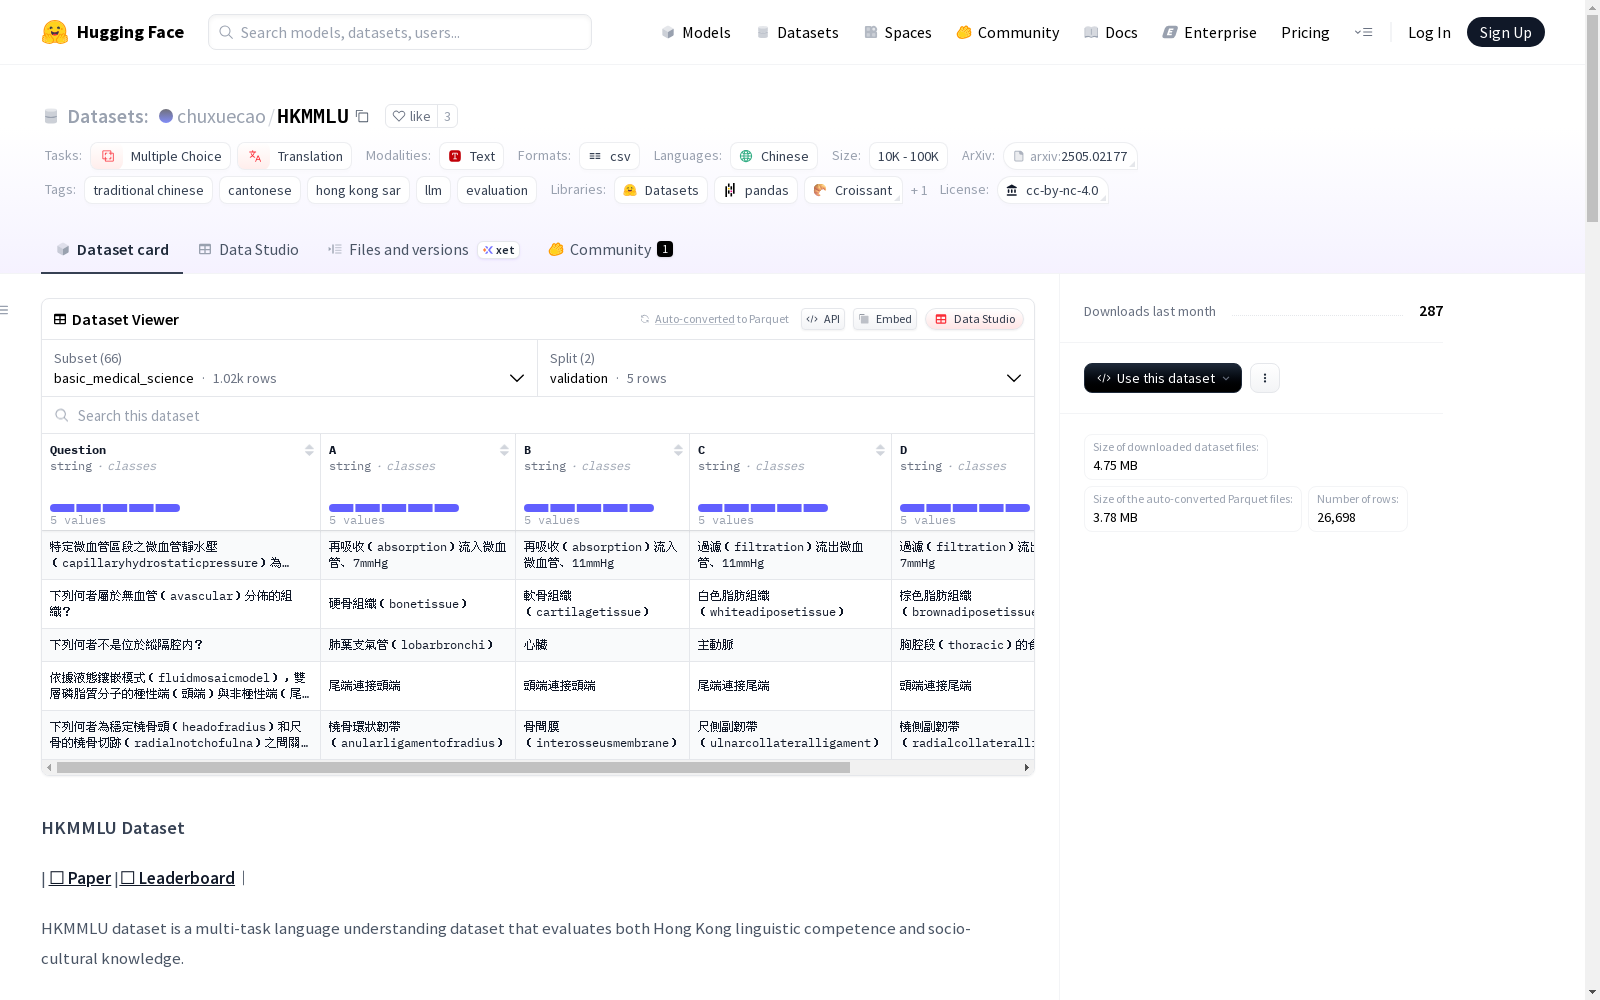Viewport: 1600px width, 1000px height.
Task: Like the HKMMLU dataset
Action: point(411,116)
